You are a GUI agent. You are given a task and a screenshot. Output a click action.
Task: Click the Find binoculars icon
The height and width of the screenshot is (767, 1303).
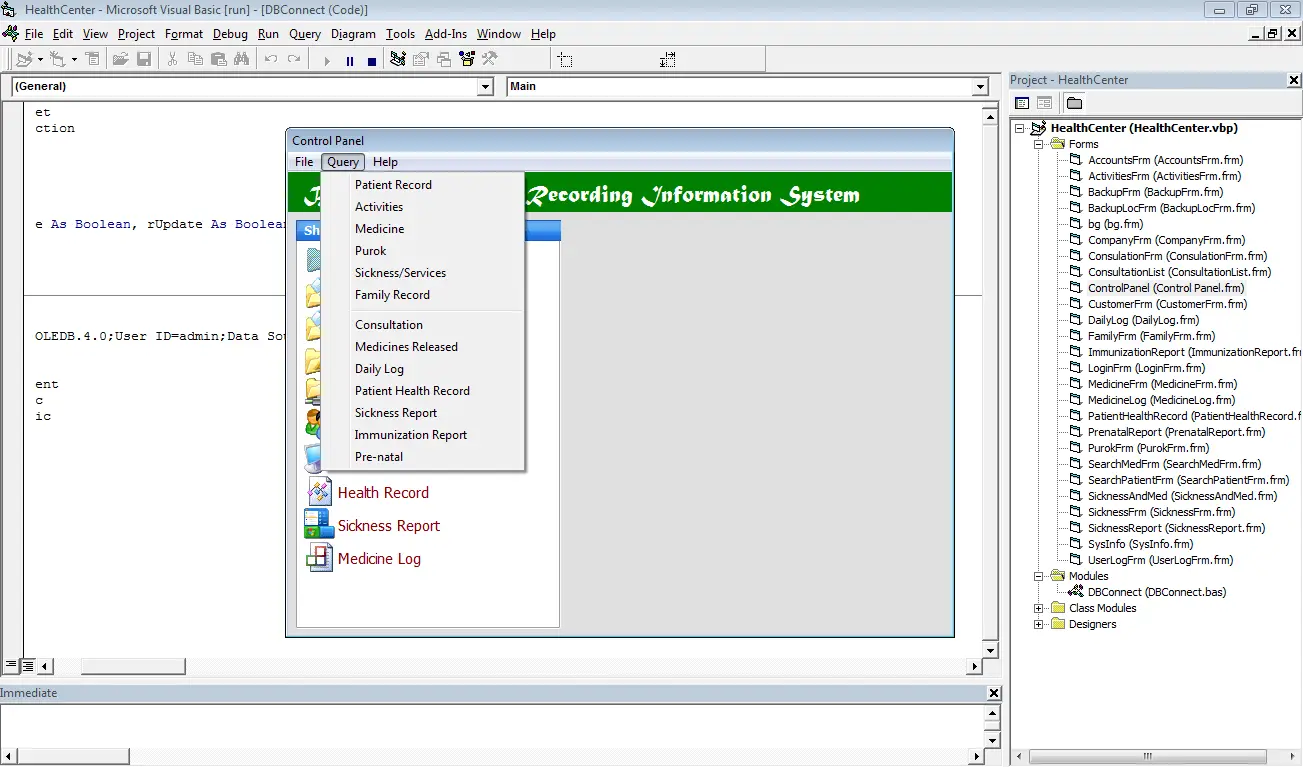click(x=241, y=60)
